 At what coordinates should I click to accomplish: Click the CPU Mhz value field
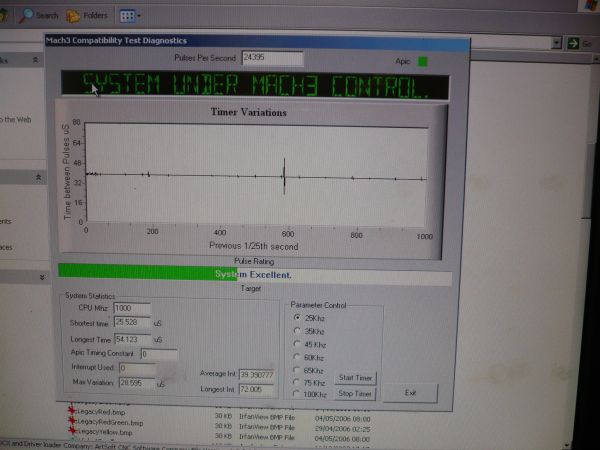point(132,308)
